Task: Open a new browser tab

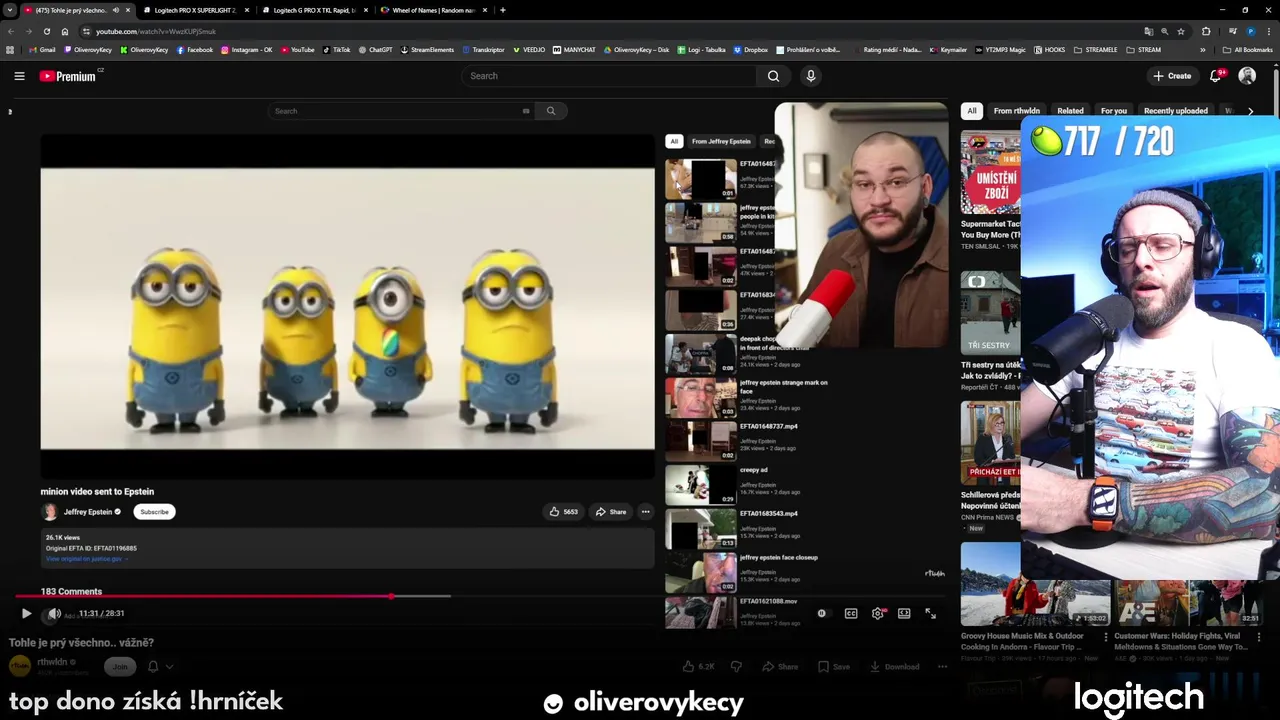Action: pyautogui.click(x=502, y=10)
